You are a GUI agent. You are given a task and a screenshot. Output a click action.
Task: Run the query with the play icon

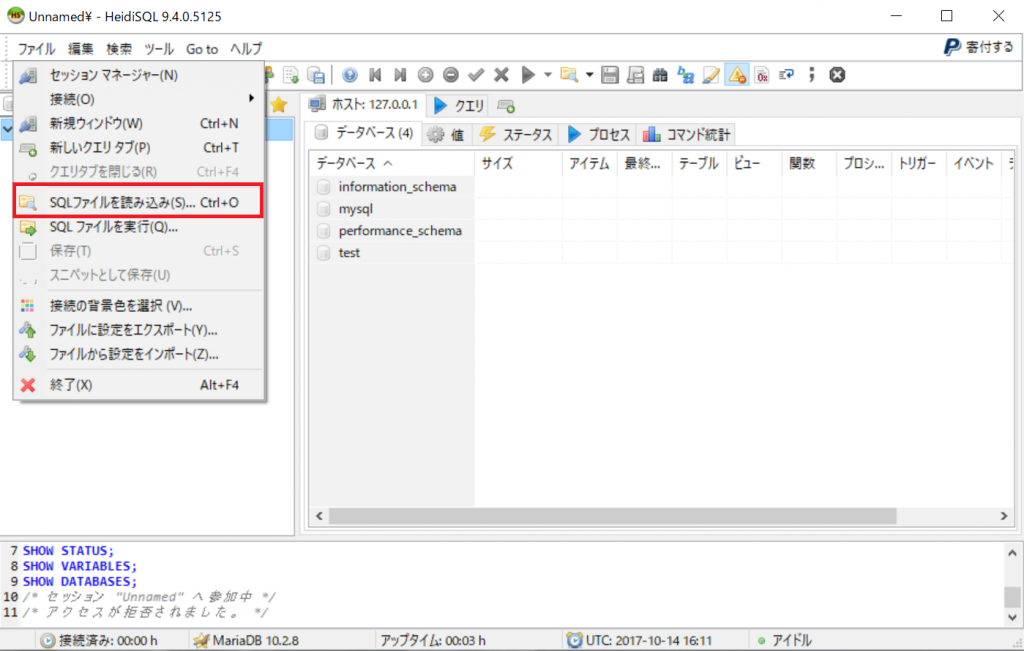point(528,75)
